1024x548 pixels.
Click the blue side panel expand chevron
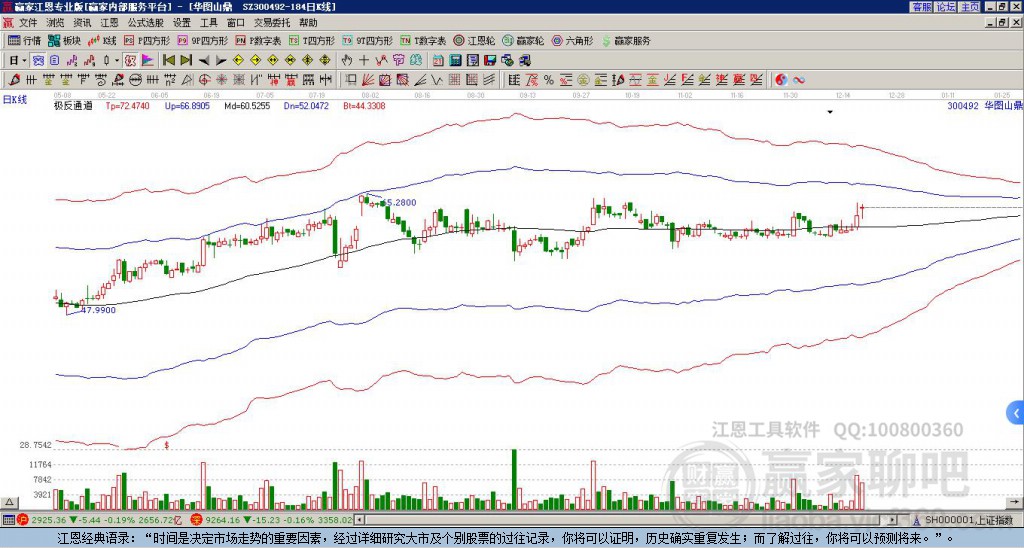(1016, 413)
